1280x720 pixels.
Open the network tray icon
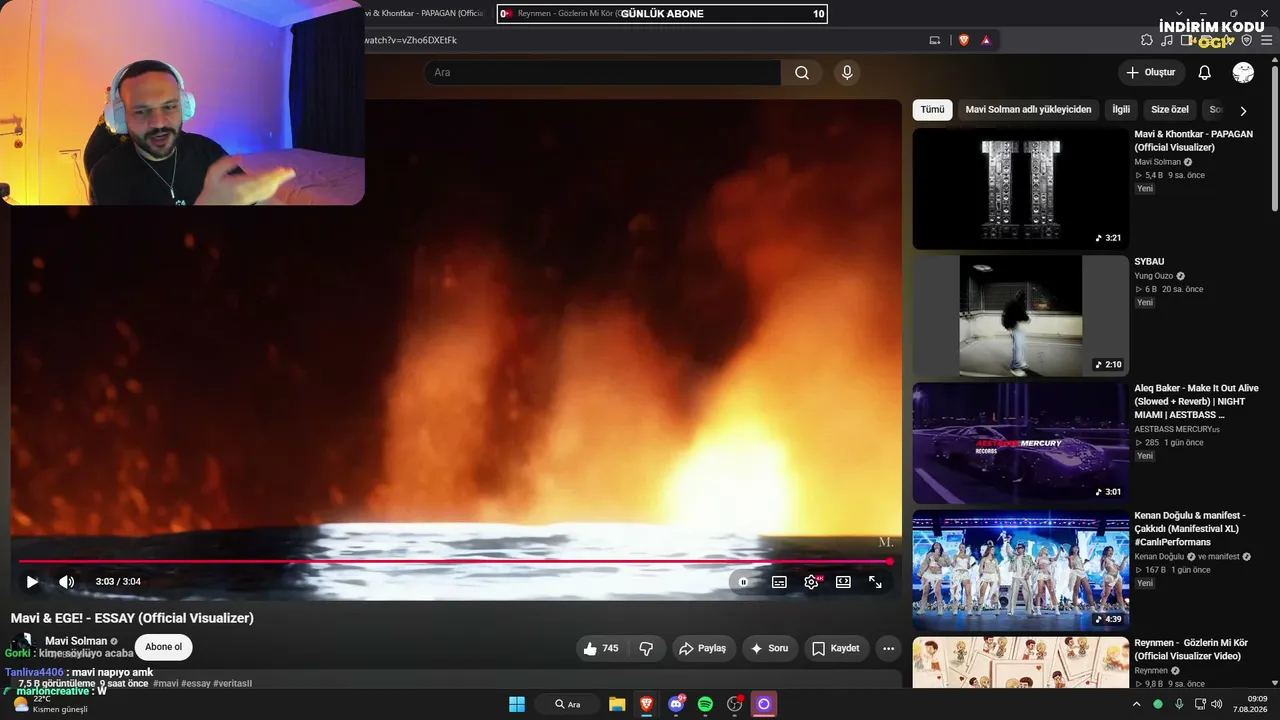[x=1200, y=704]
